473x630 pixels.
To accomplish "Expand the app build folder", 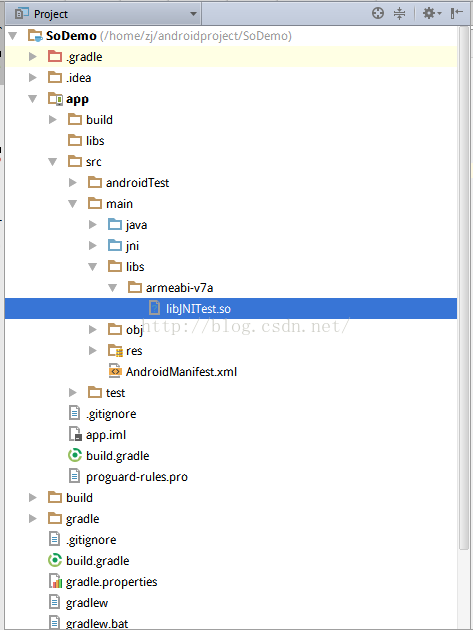I will (53, 120).
